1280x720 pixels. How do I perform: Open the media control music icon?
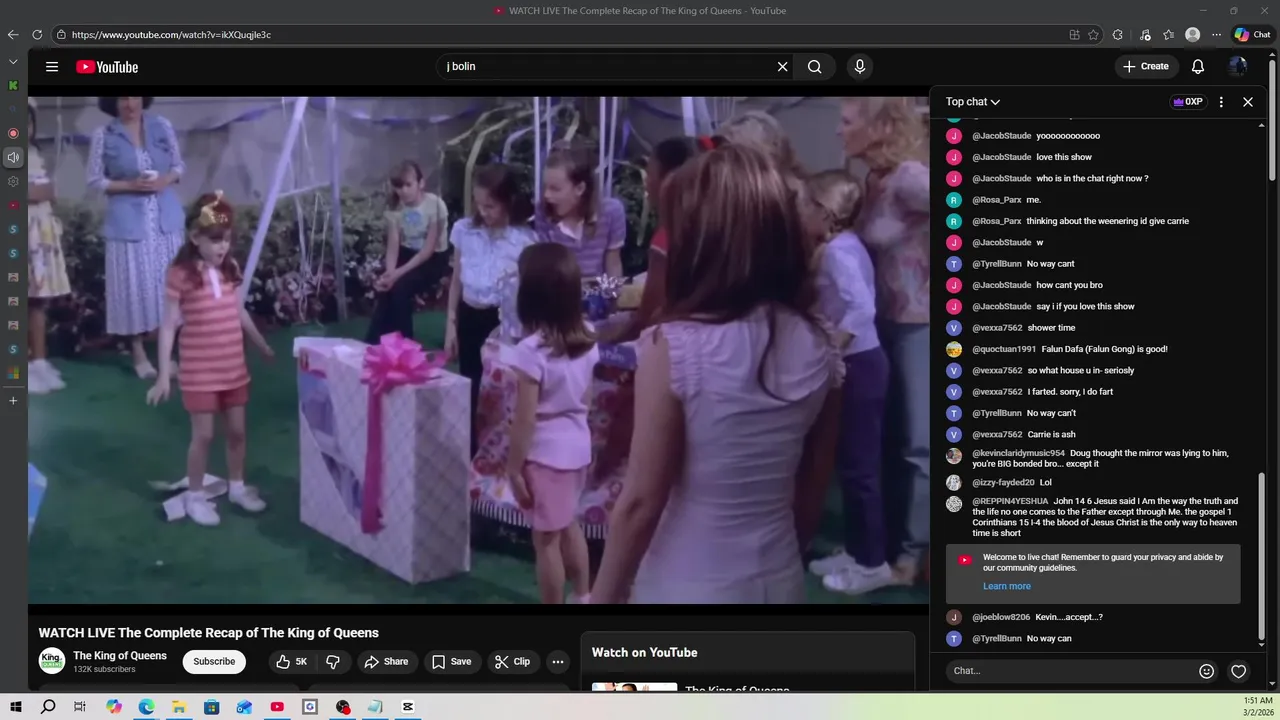(1145, 35)
